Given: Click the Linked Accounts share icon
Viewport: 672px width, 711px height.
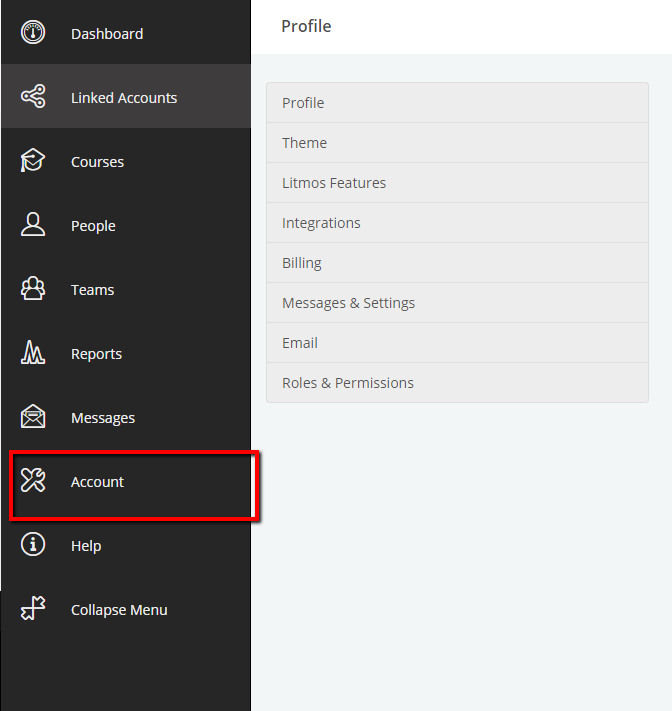Looking at the screenshot, I should pyautogui.click(x=33, y=96).
